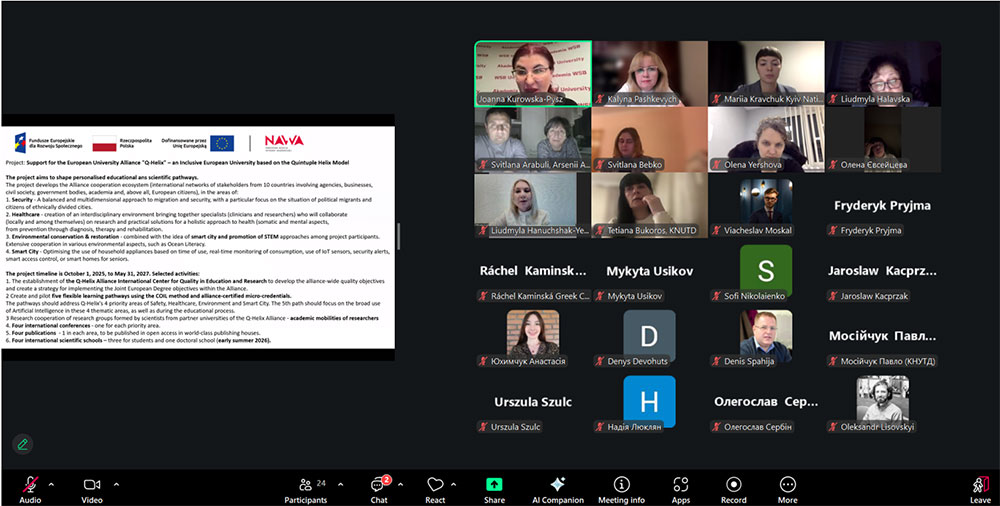Open the More options menu

(x=788, y=486)
